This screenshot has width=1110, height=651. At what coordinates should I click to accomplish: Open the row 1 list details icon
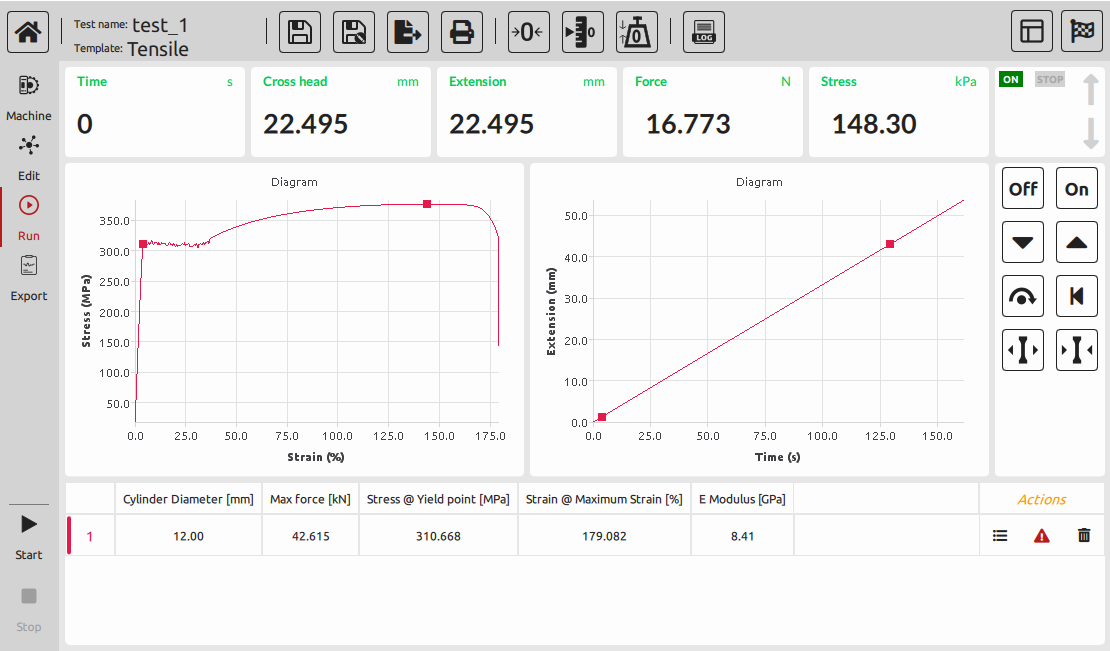(x=1000, y=536)
